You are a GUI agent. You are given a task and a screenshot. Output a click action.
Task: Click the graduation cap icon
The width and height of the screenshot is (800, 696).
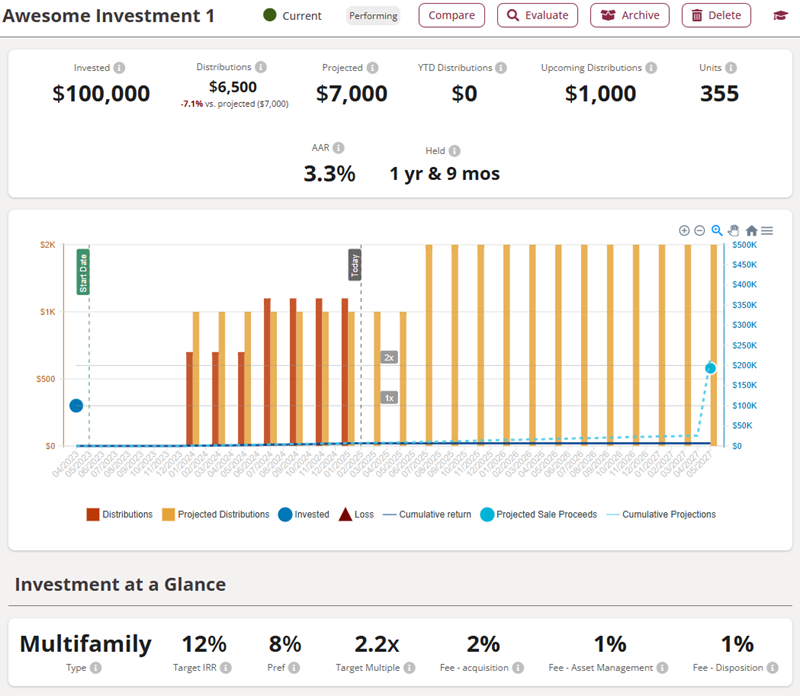tap(780, 16)
